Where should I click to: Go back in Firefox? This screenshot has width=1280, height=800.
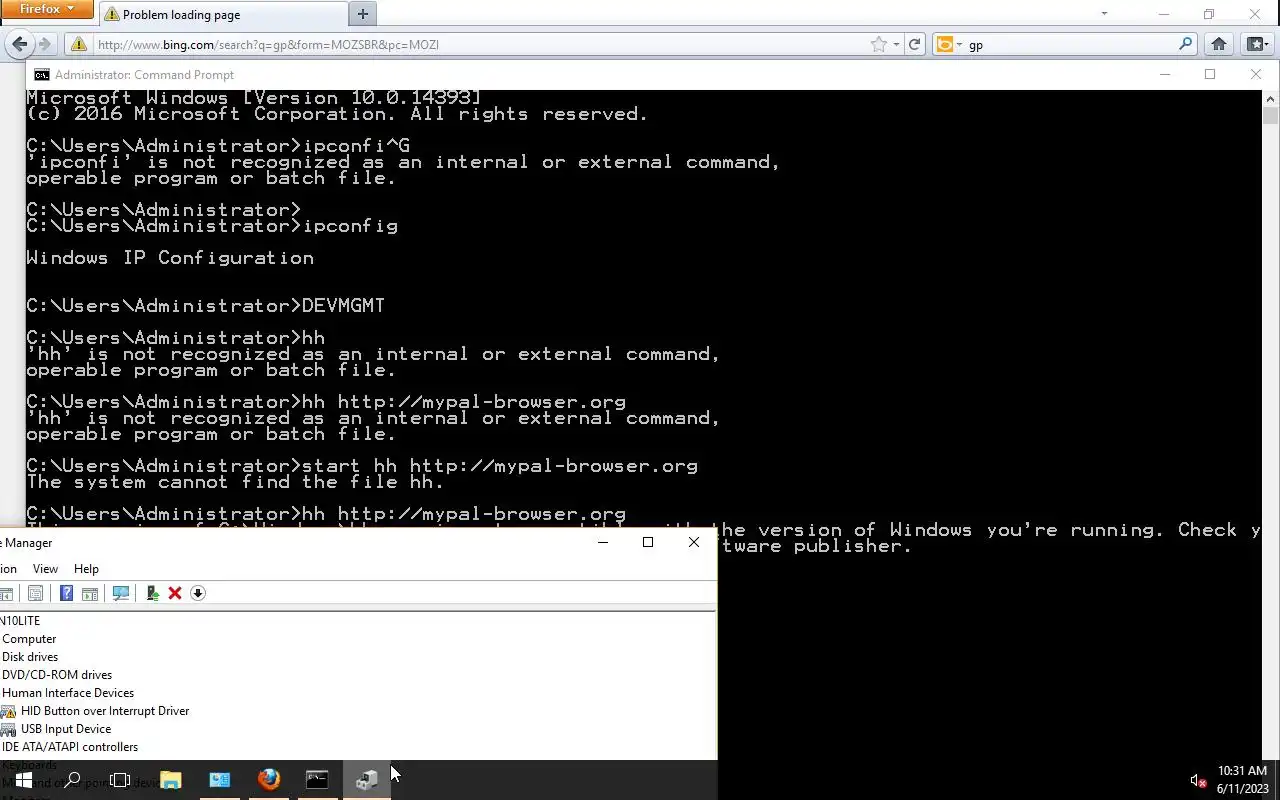19,44
